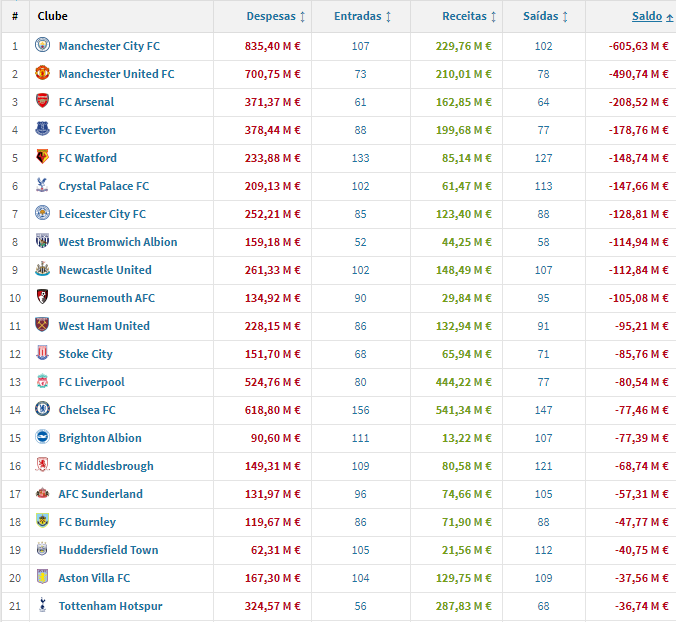This screenshot has height=622, width=676.
Task: Click the Manchester City FC crest icon
Action: (42, 46)
